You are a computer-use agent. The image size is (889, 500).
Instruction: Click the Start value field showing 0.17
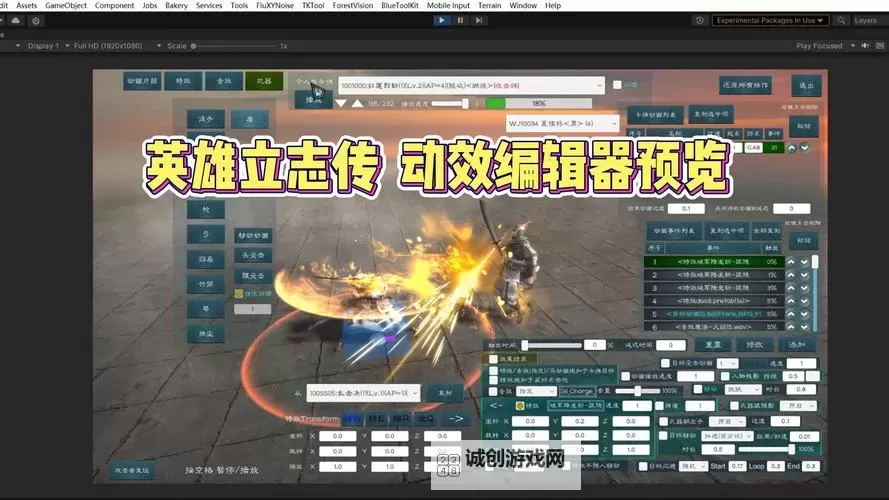pos(736,466)
